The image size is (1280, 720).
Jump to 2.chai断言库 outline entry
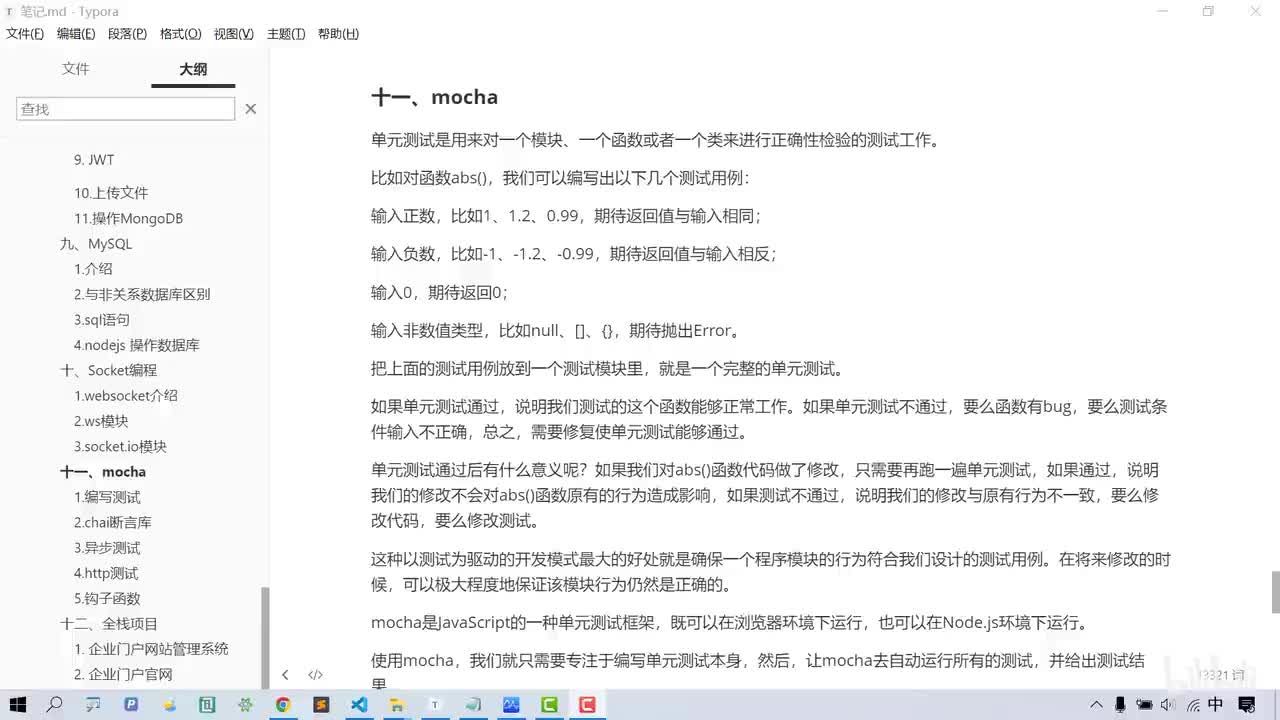point(113,522)
